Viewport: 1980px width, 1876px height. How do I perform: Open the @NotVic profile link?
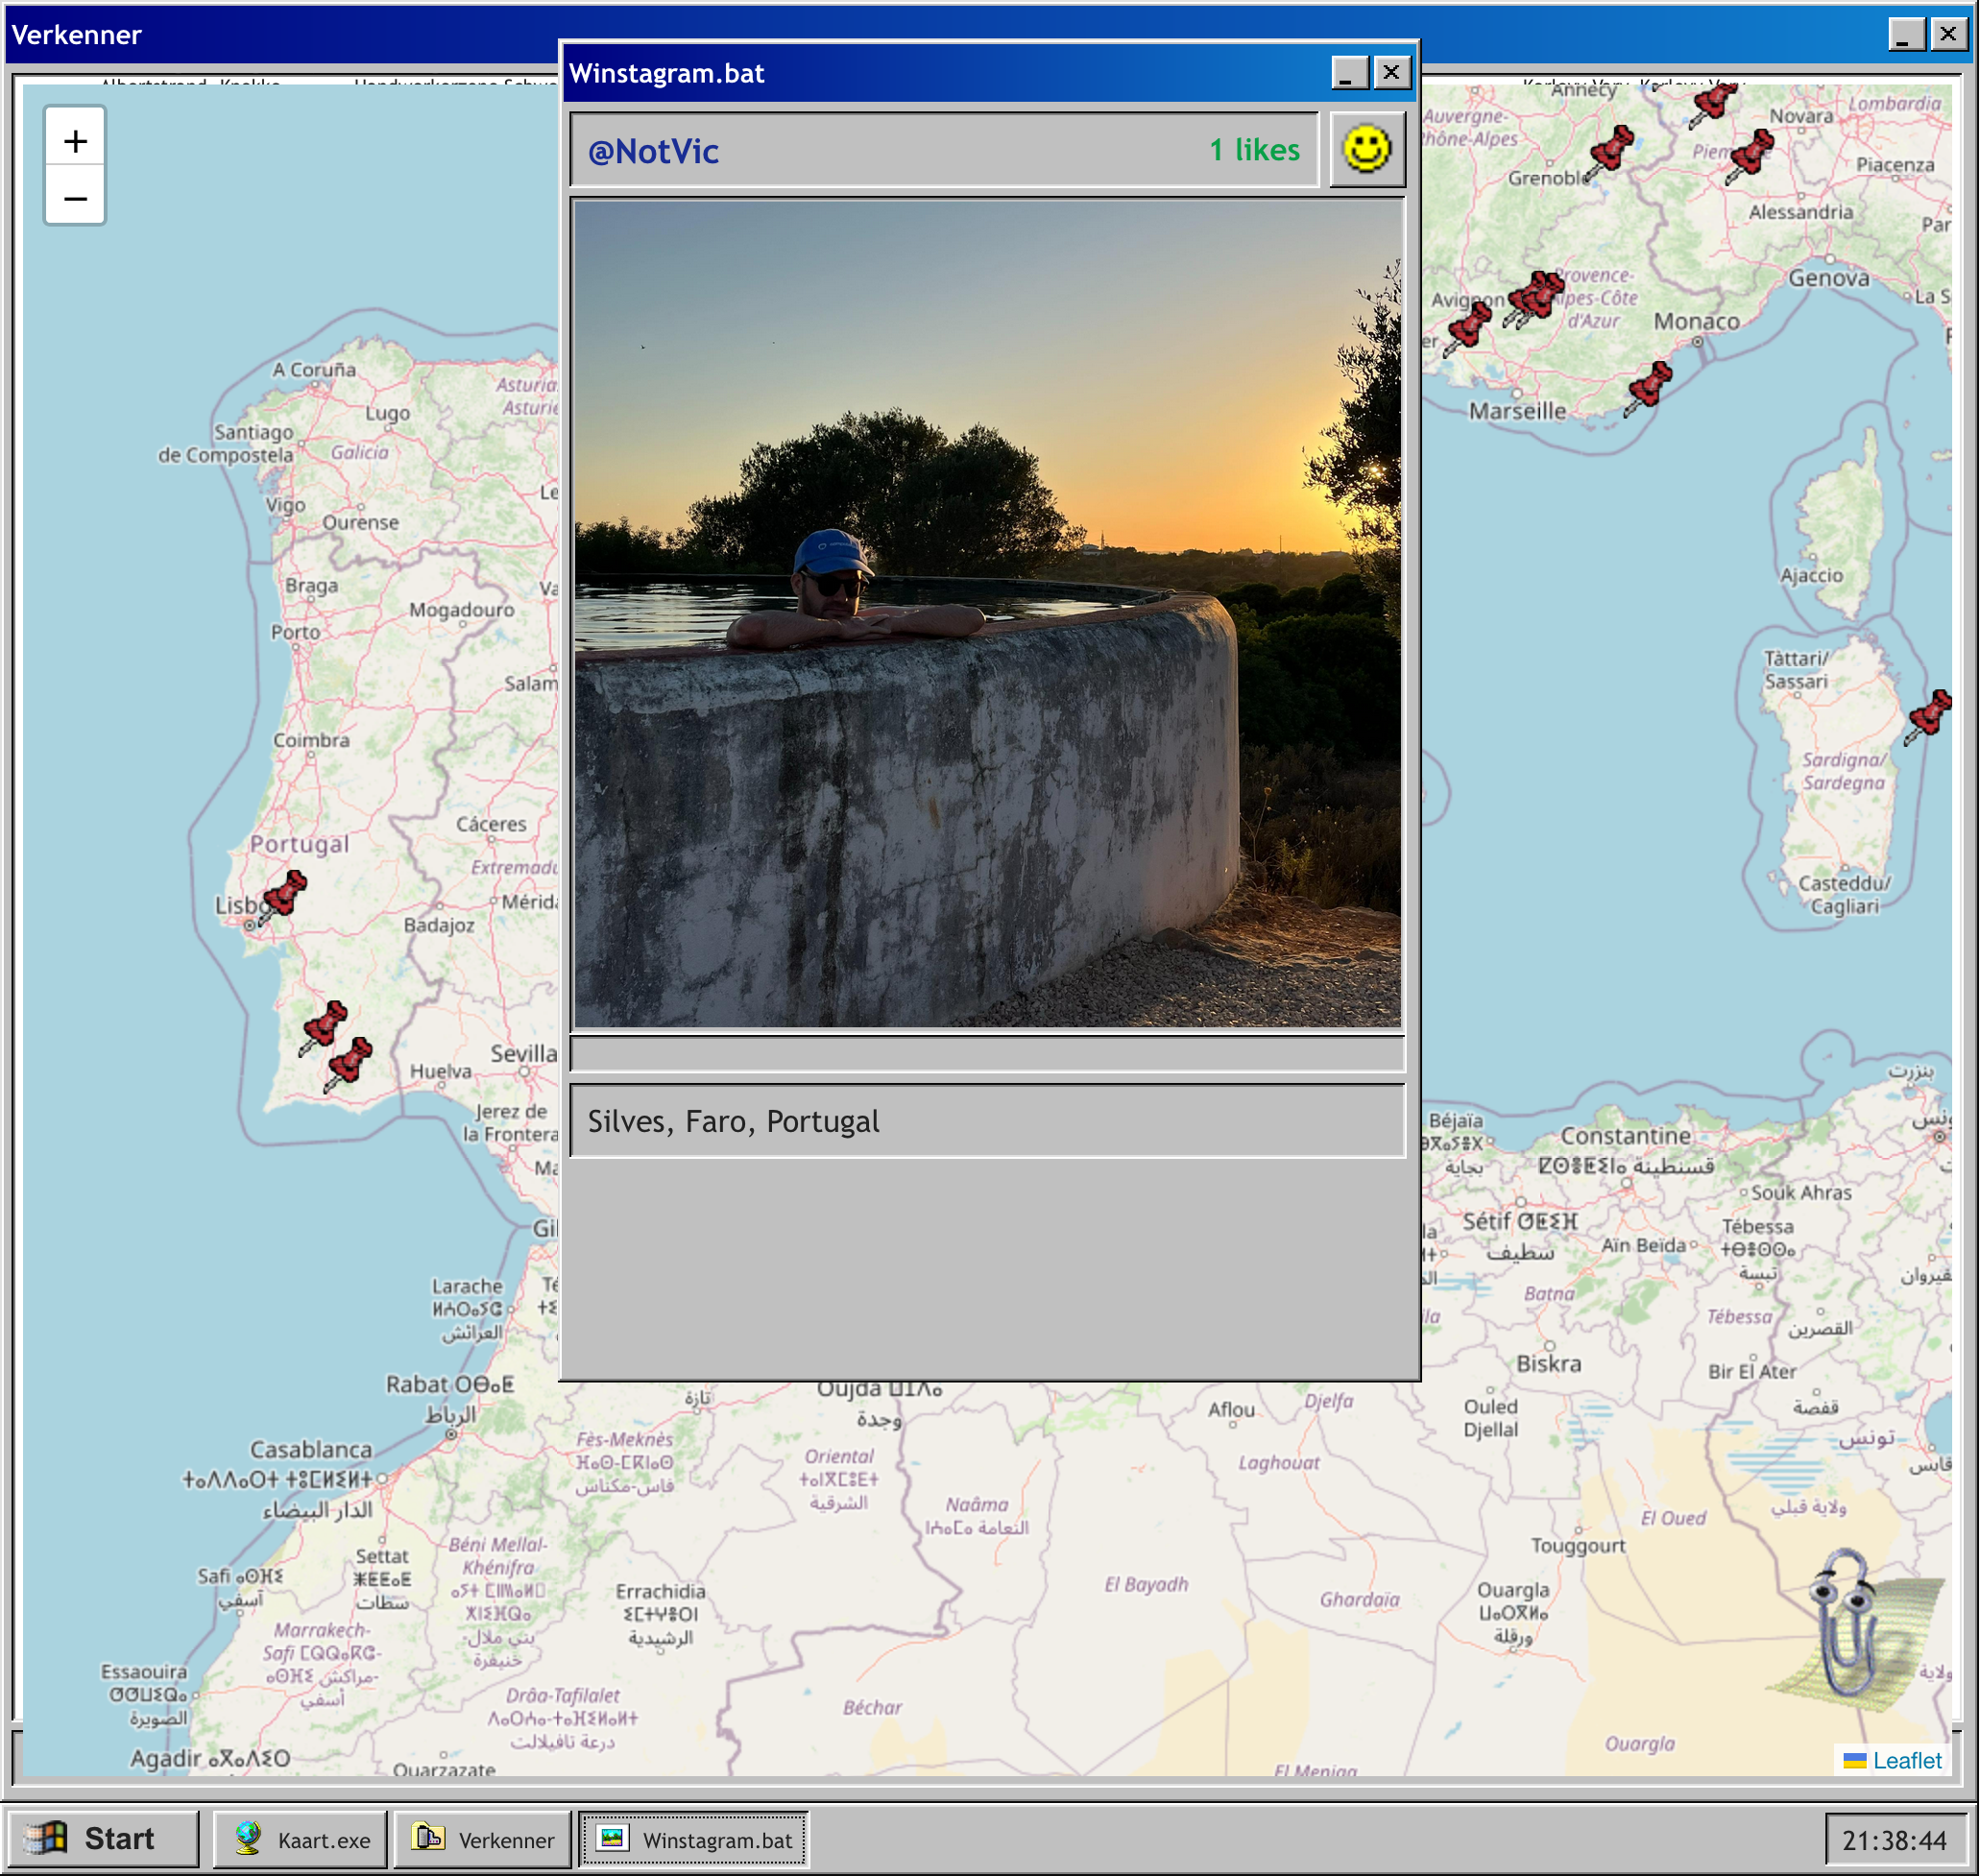pyautogui.click(x=653, y=151)
